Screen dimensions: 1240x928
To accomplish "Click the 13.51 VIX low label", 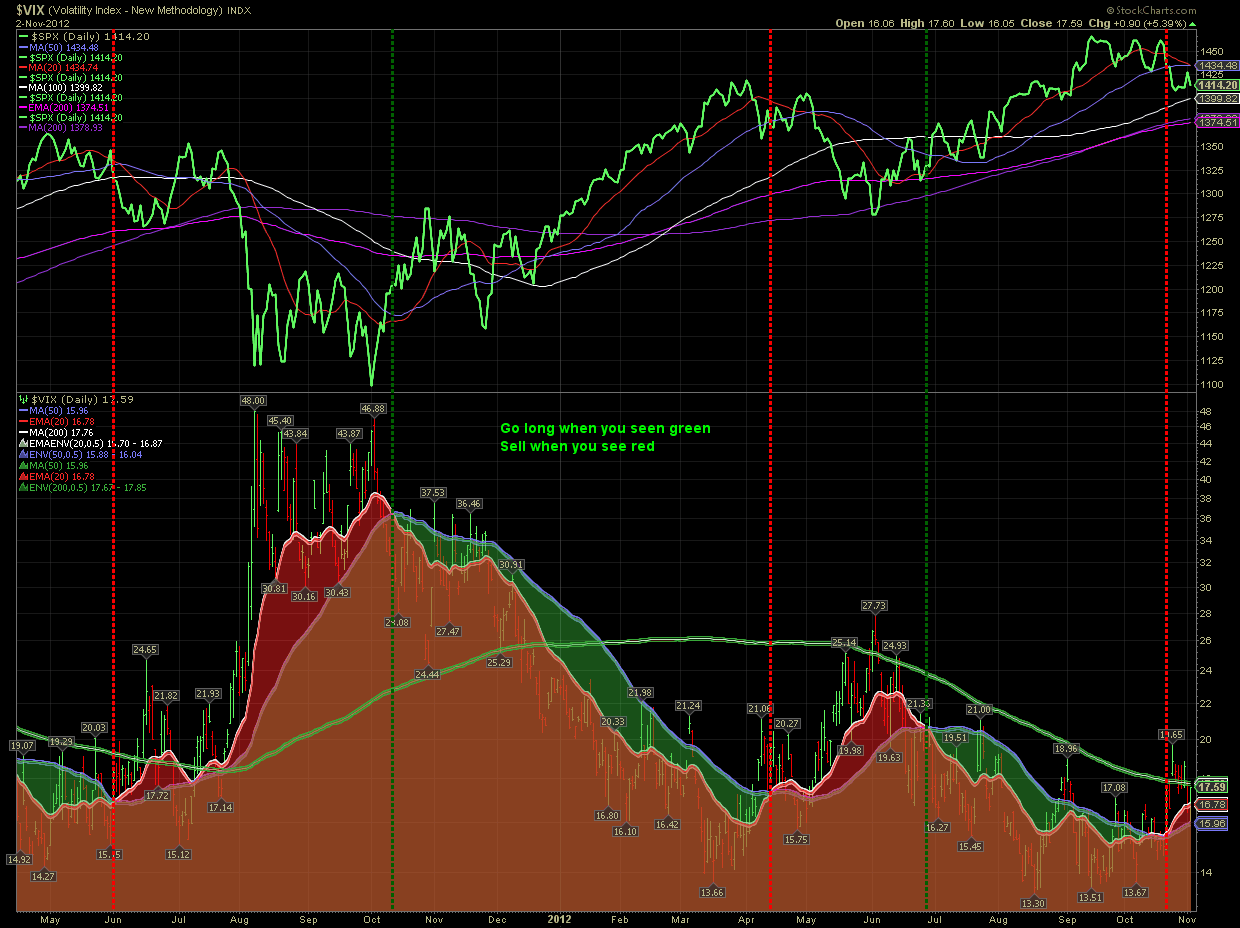I will tap(1090, 897).
